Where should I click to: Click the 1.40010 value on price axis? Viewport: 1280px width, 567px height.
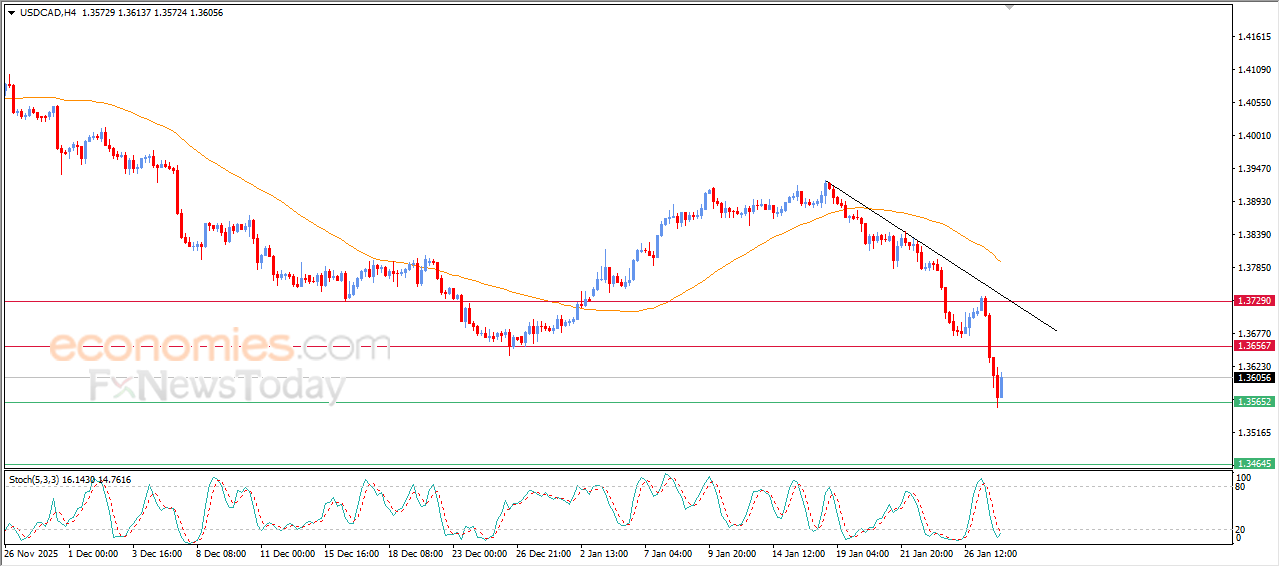pyautogui.click(x=1253, y=136)
